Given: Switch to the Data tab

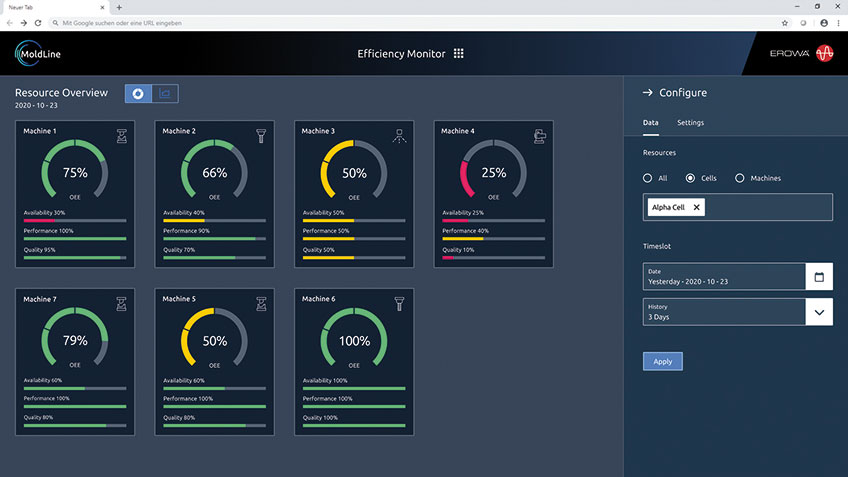Looking at the screenshot, I should coord(650,123).
